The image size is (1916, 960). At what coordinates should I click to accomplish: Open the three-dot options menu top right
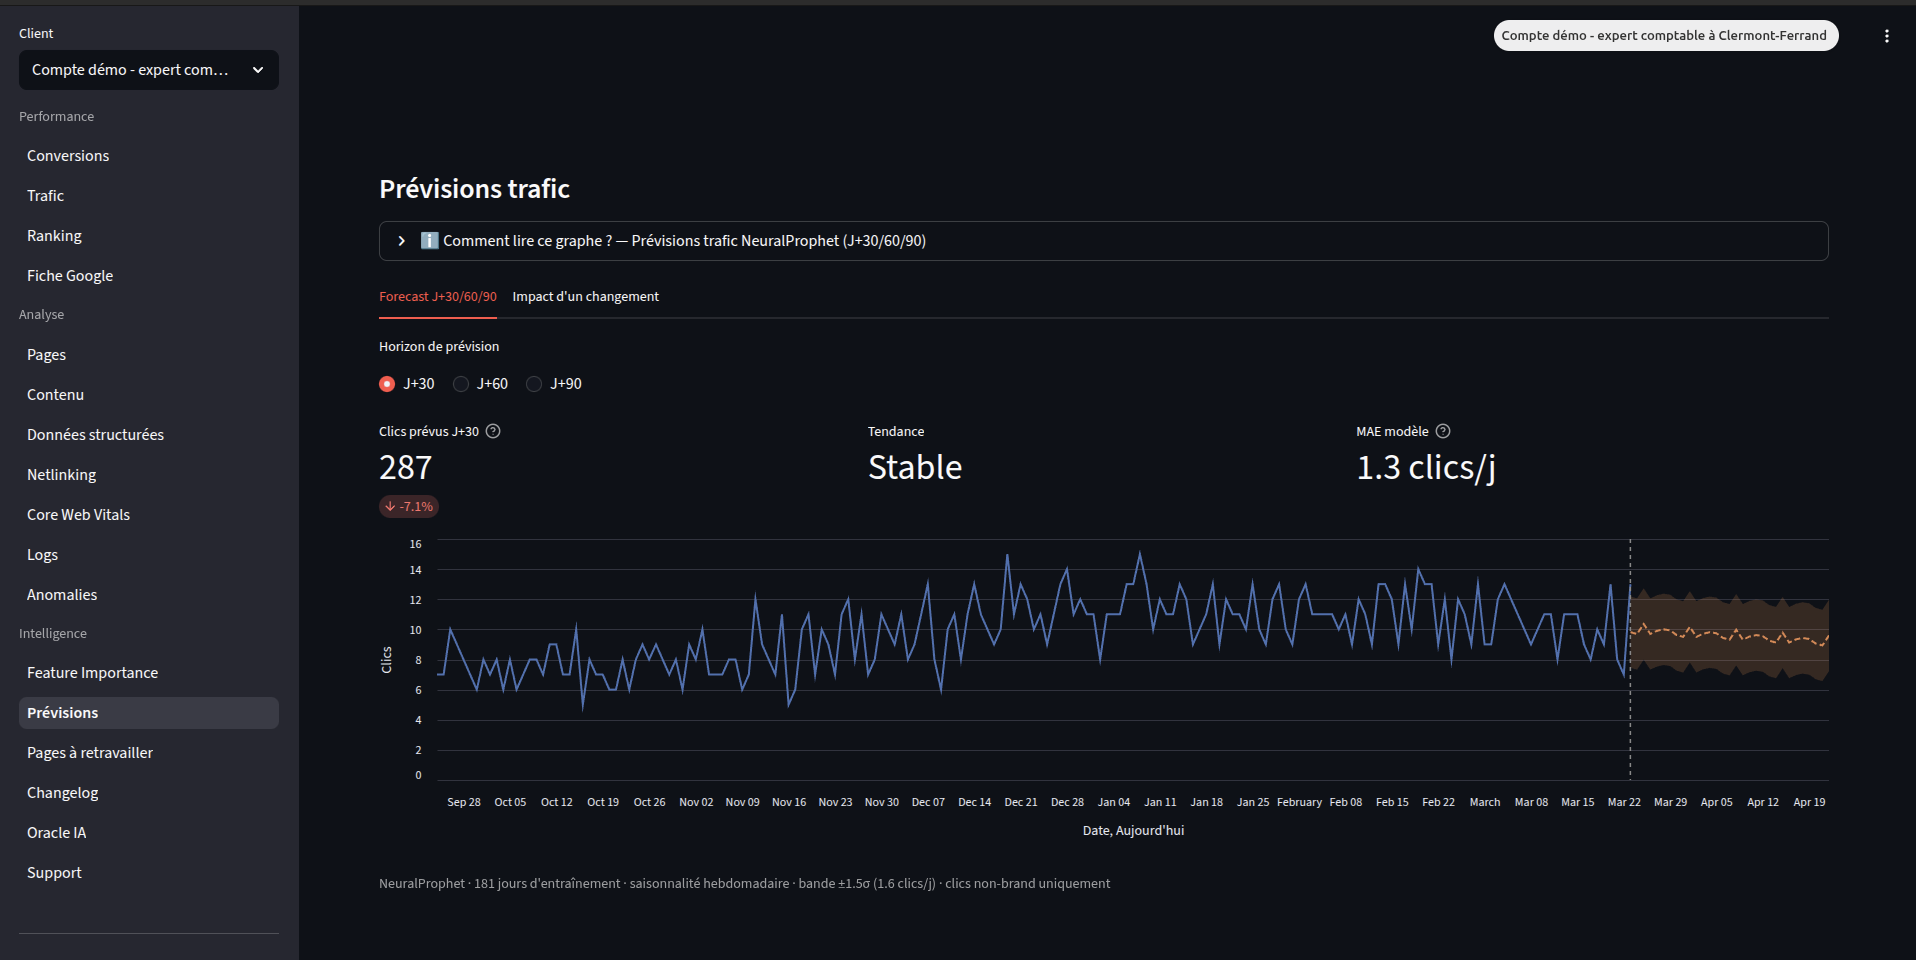tap(1887, 35)
